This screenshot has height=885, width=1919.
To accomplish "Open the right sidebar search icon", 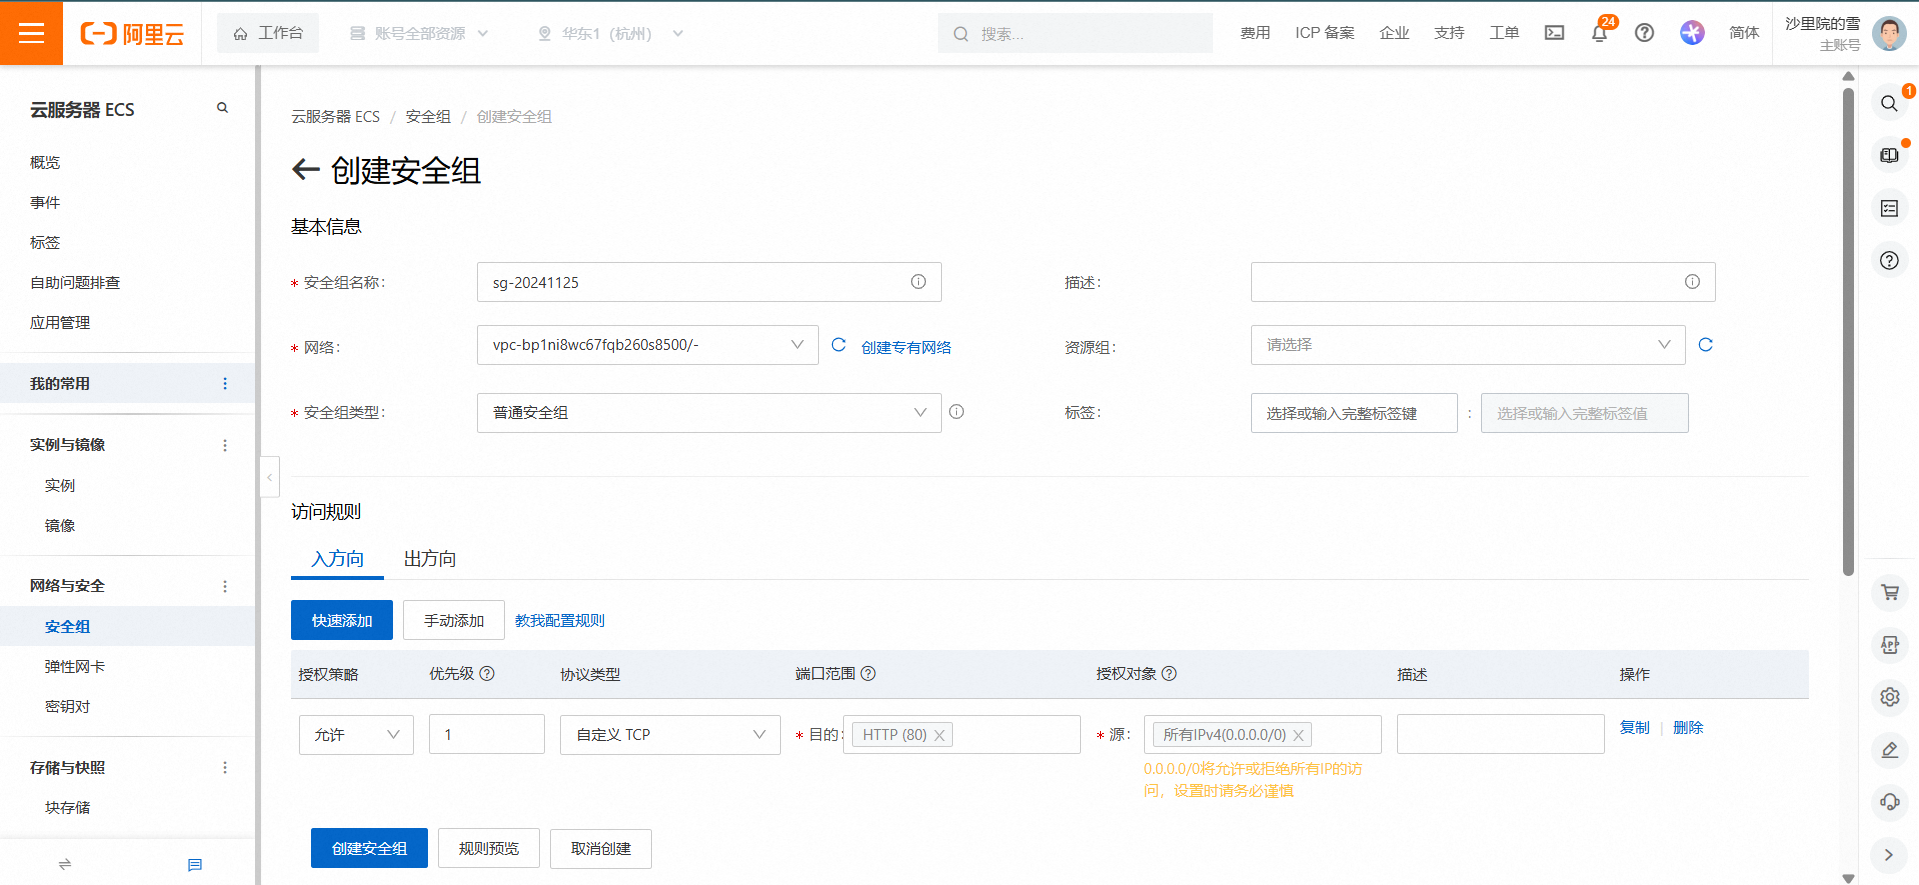I will [1889, 103].
